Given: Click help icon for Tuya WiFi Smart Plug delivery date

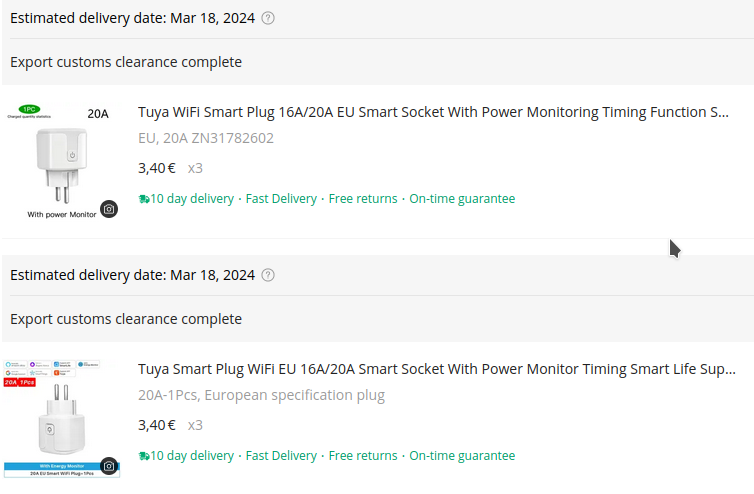Looking at the screenshot, I should [268, 18].
